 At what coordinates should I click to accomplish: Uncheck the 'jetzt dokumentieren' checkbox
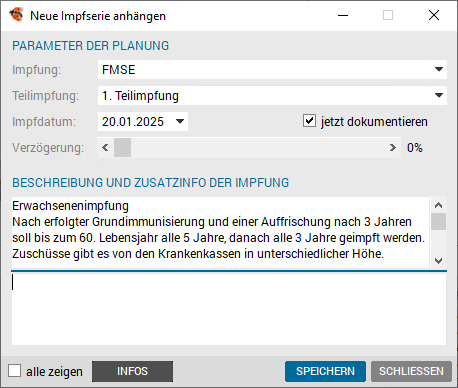click(x=309, y=121)
